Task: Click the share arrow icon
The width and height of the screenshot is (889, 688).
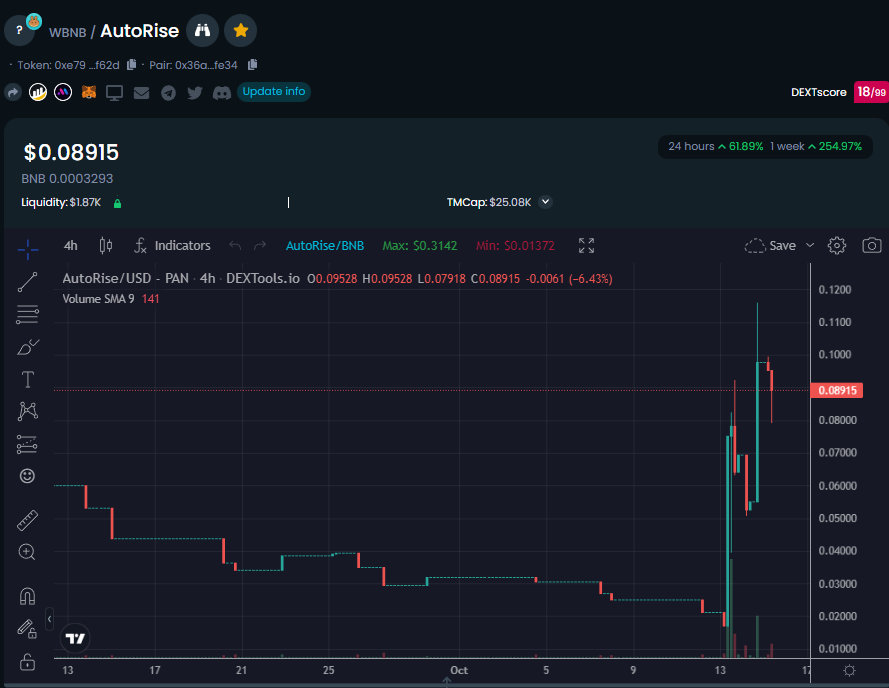Action: 13,92
